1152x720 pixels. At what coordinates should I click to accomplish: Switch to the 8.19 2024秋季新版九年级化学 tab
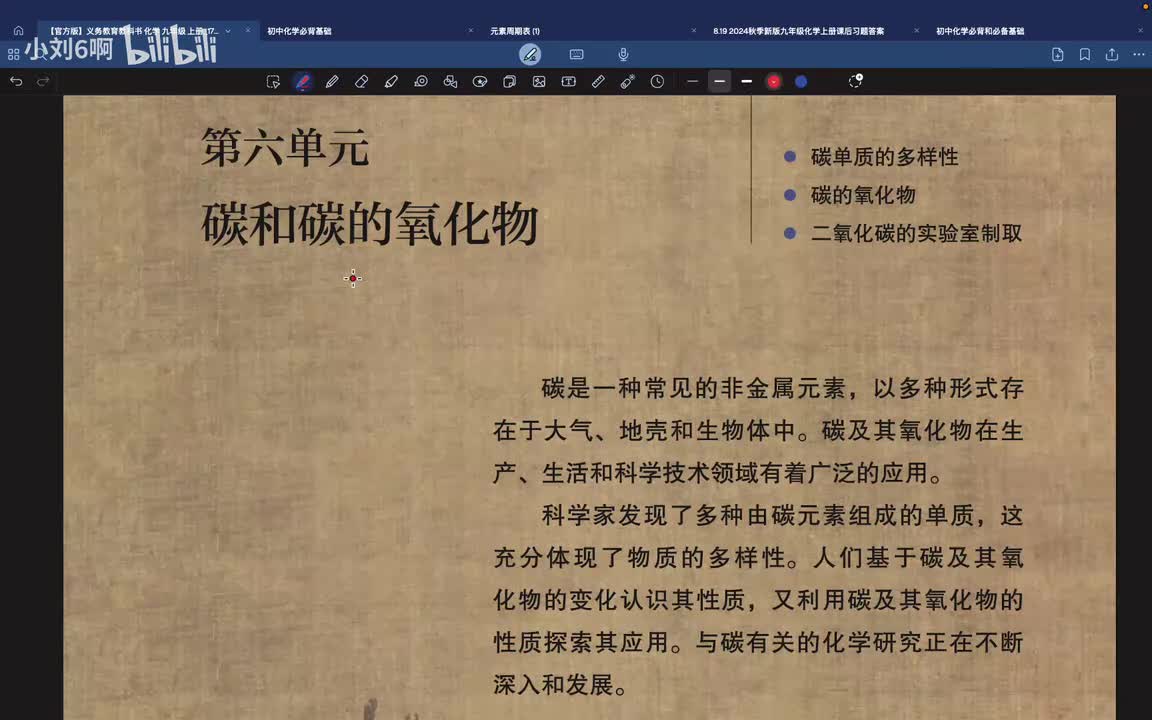pos(799,31)
